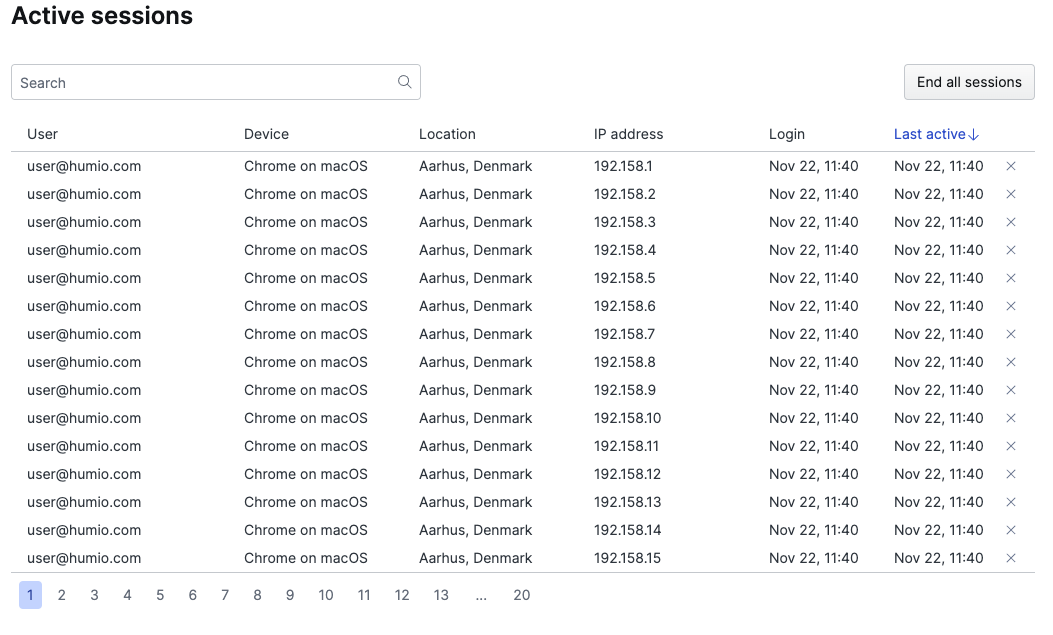
Task: End the session with IP 192.158.15
Action: pyautogui.click(x=1011, y=558)
